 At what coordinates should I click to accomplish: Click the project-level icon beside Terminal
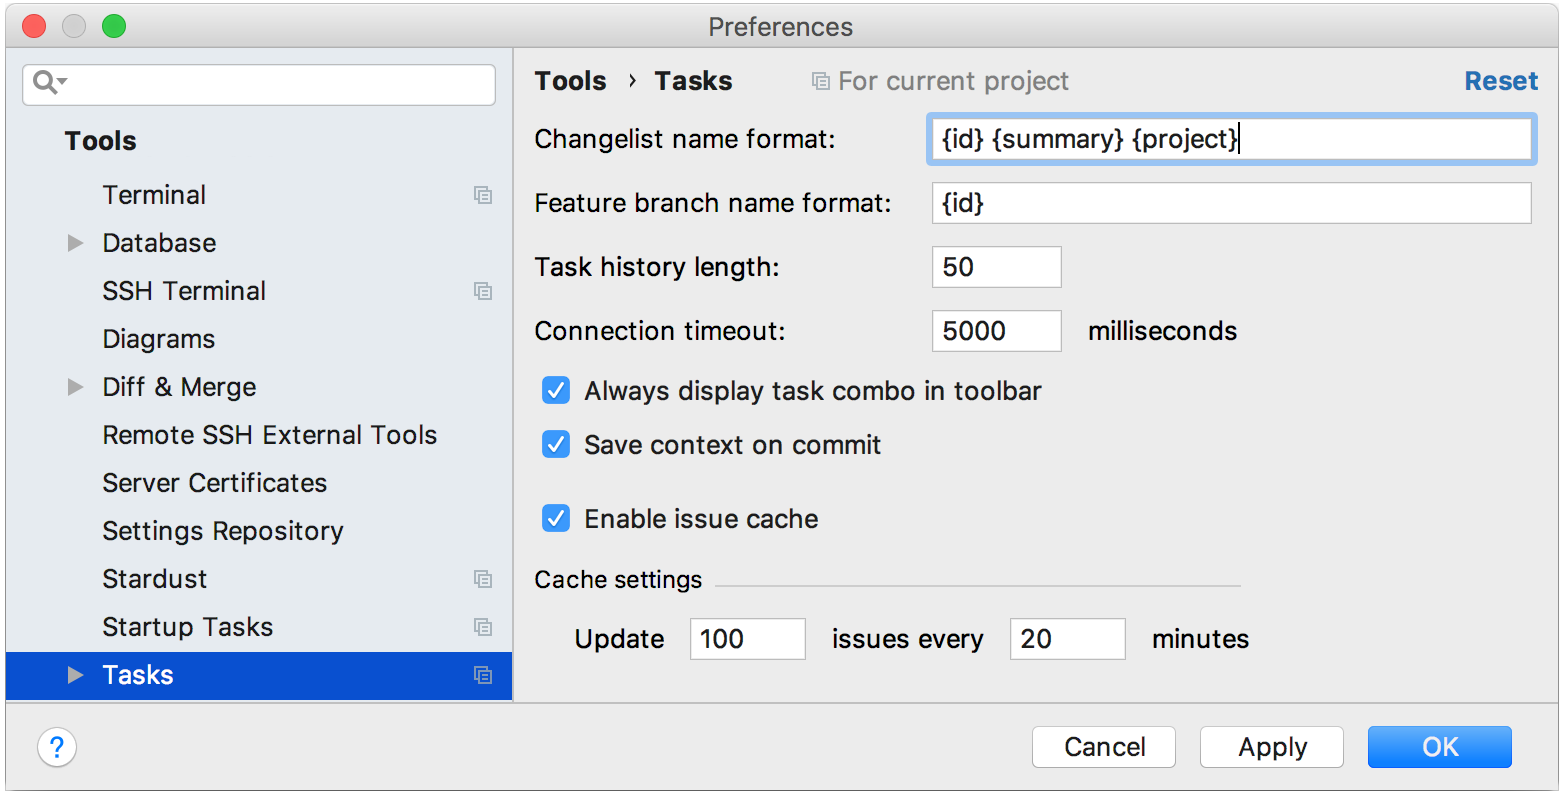483,196
